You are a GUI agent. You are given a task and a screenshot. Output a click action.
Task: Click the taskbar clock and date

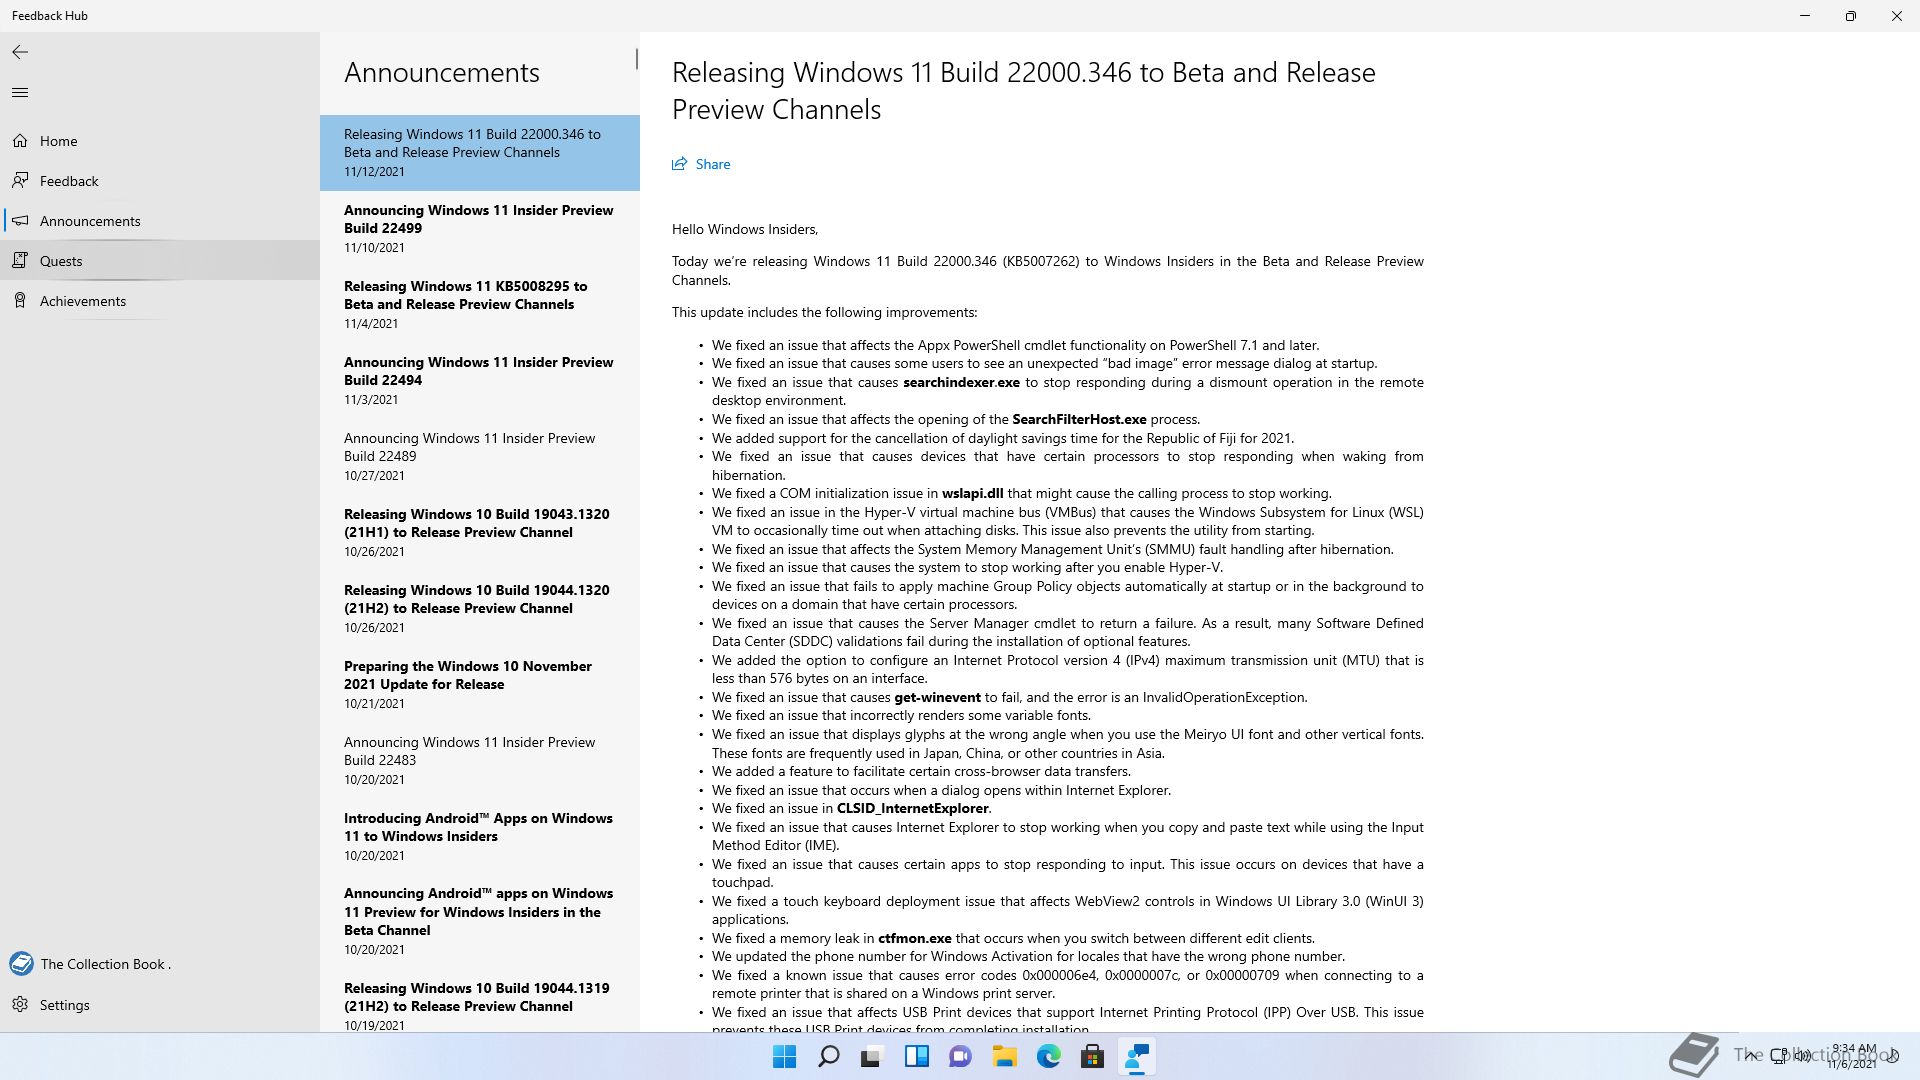coord(1853,1056)
